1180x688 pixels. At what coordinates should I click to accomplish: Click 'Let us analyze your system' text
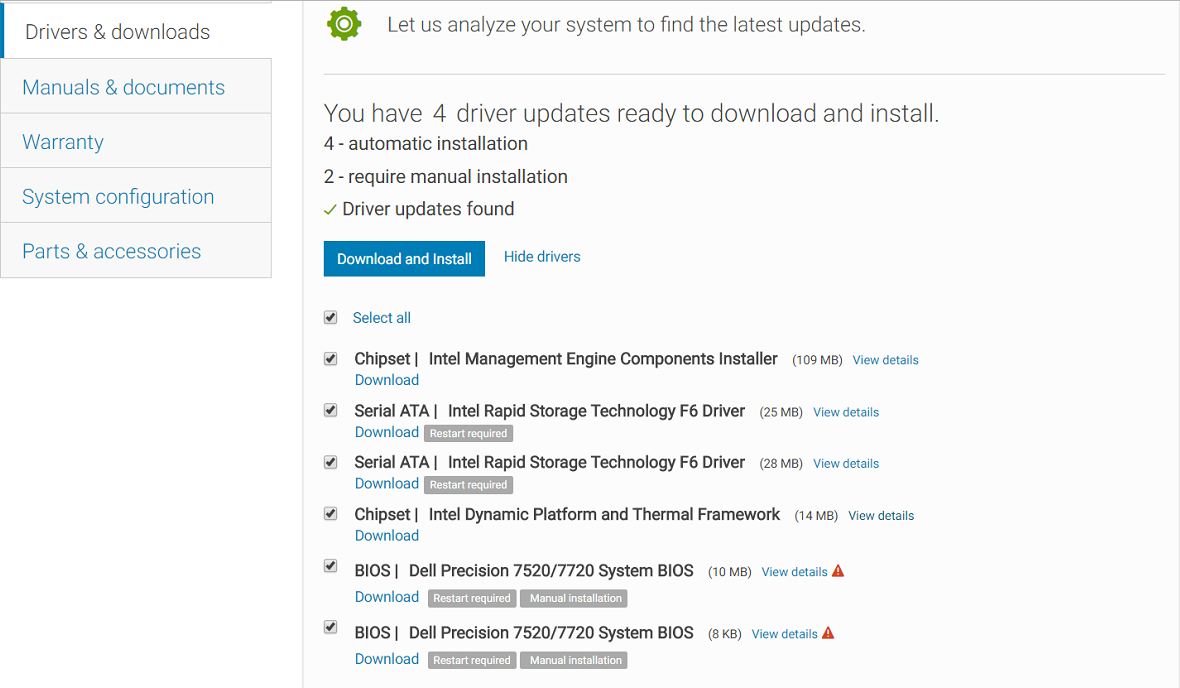pyautogui.click(x=626, y=25)
